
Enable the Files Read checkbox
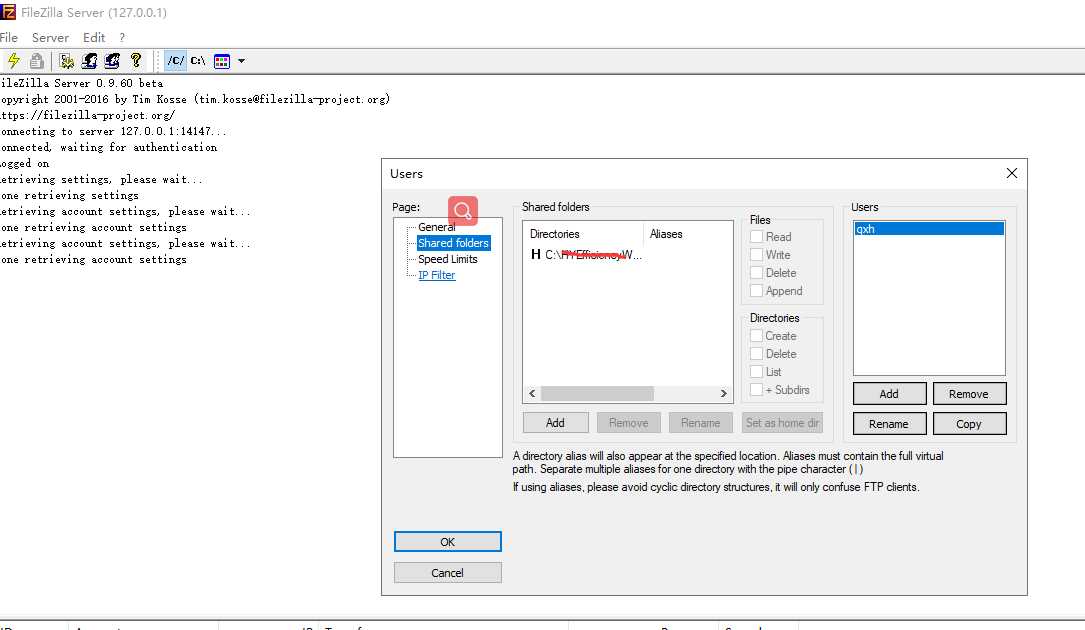756,237
